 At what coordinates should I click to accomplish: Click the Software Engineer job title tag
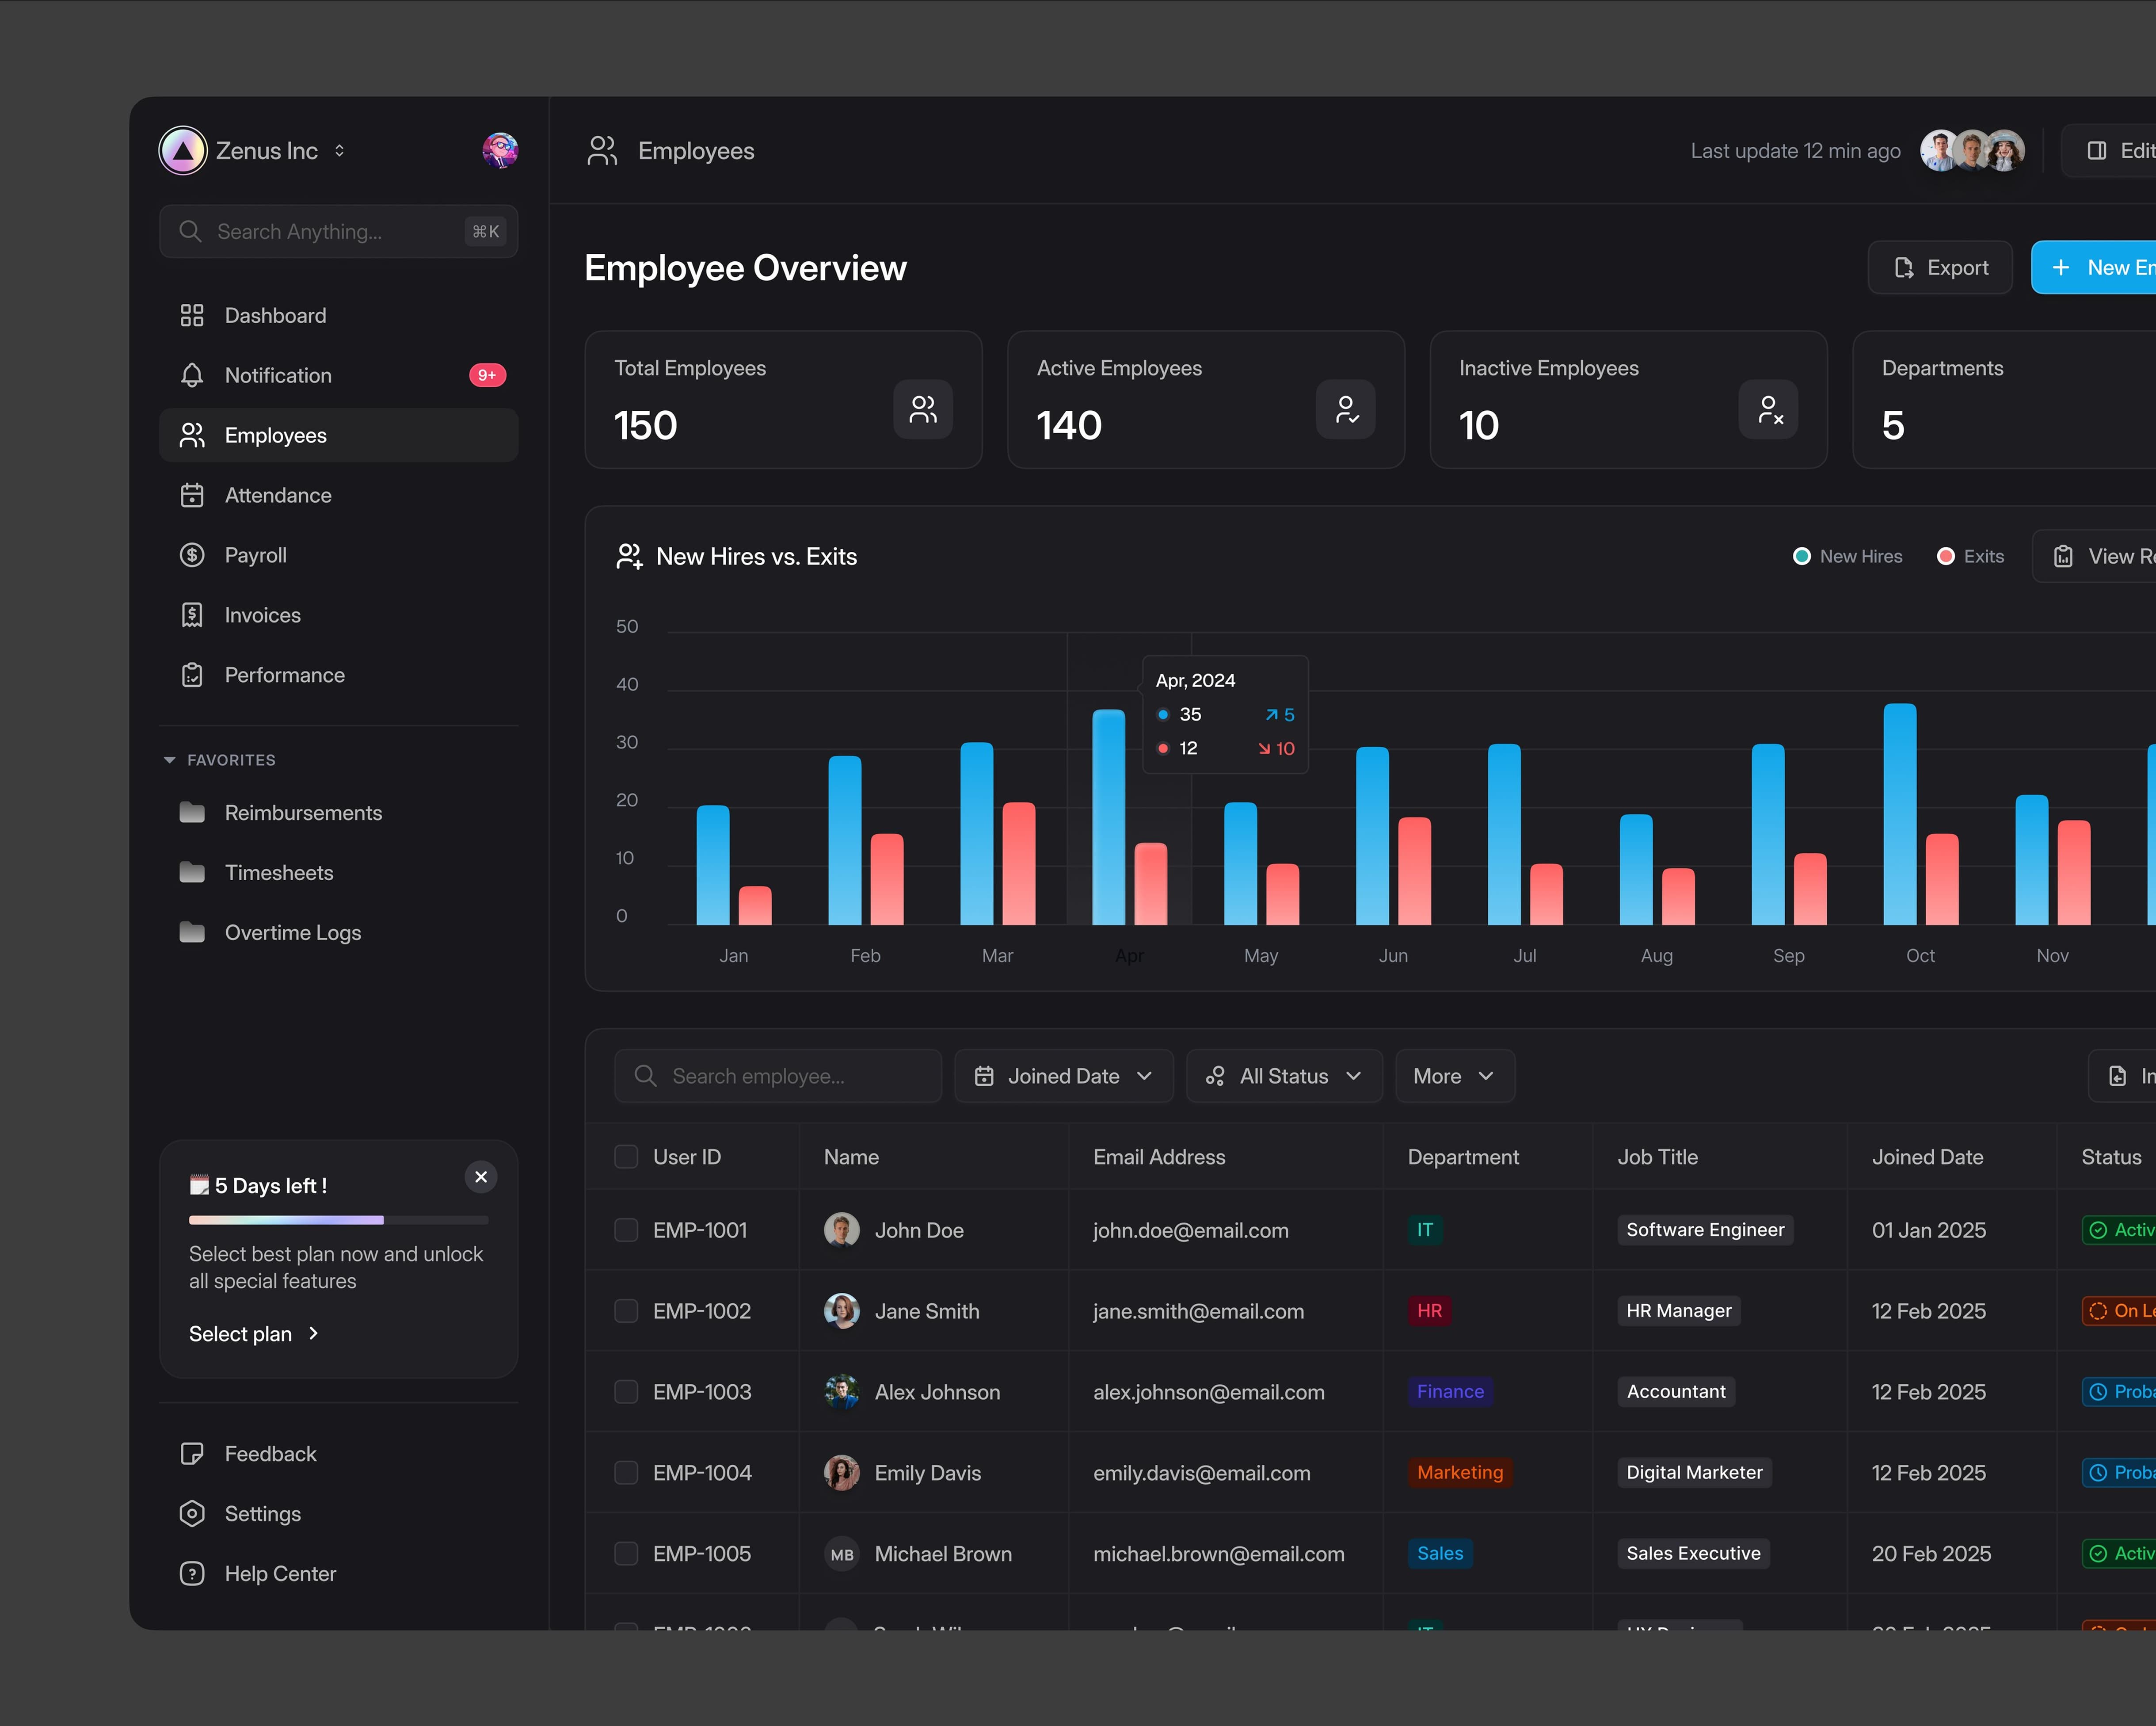(x=1705, y=1230)
